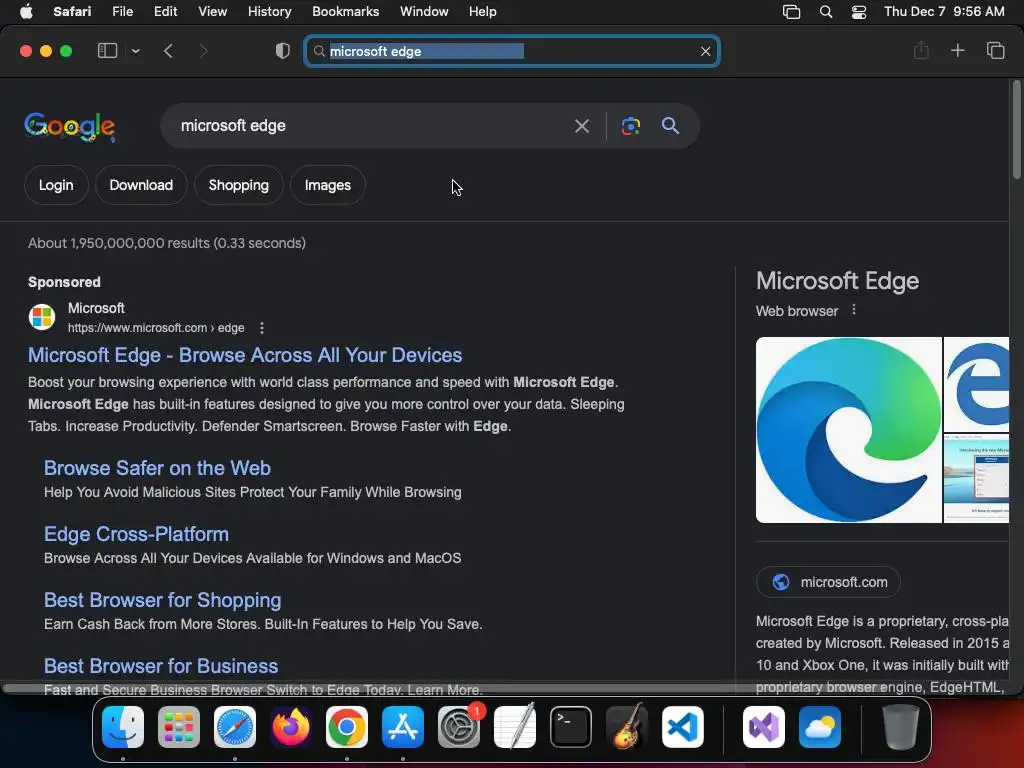
Task: Open the Apple menu
Action: tap(26, 12)
